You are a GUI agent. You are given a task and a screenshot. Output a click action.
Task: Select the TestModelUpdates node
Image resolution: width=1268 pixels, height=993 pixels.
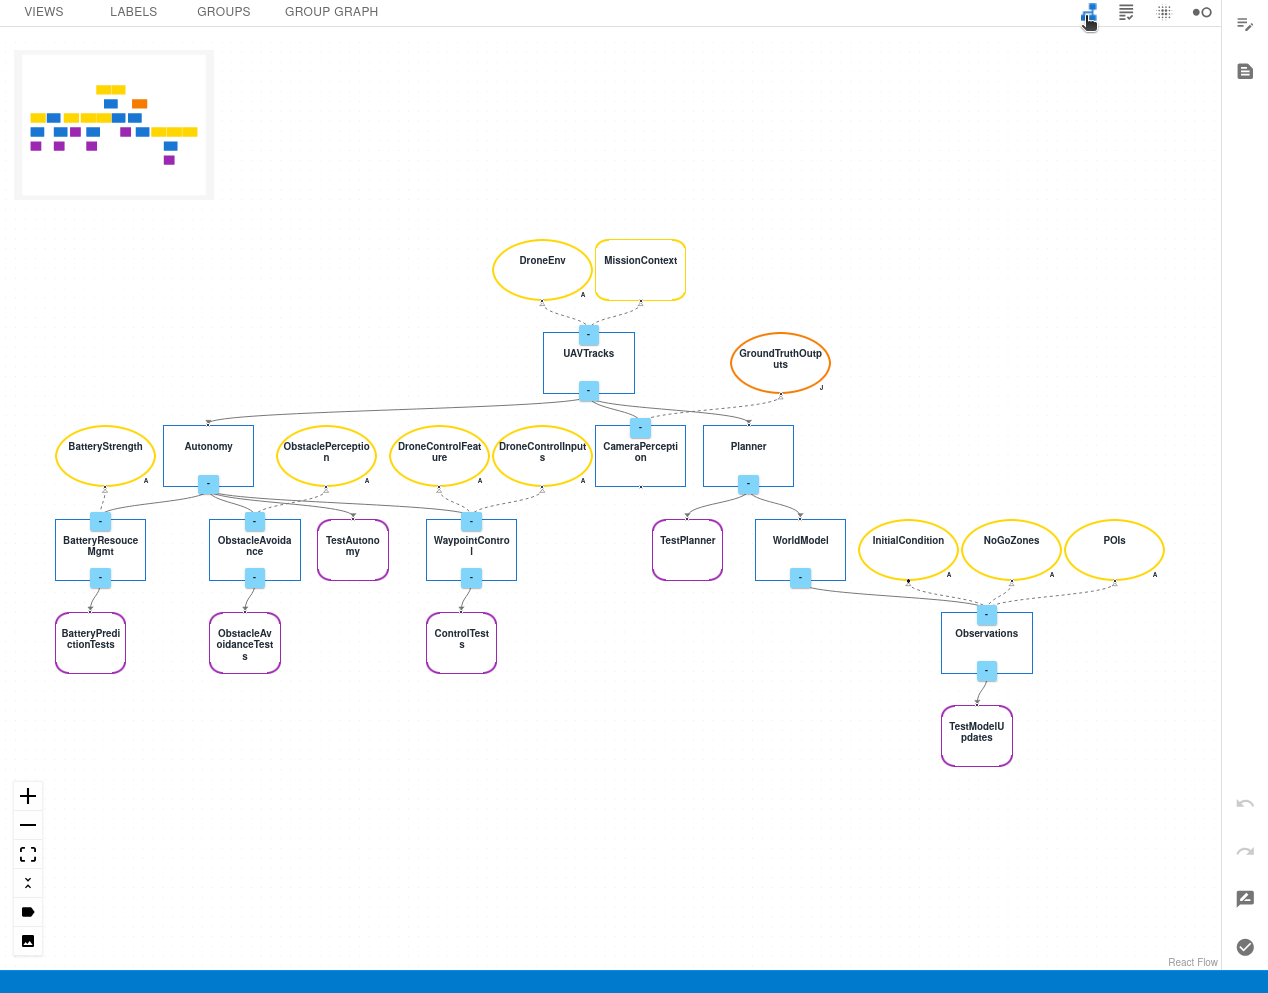click(977, 736)
